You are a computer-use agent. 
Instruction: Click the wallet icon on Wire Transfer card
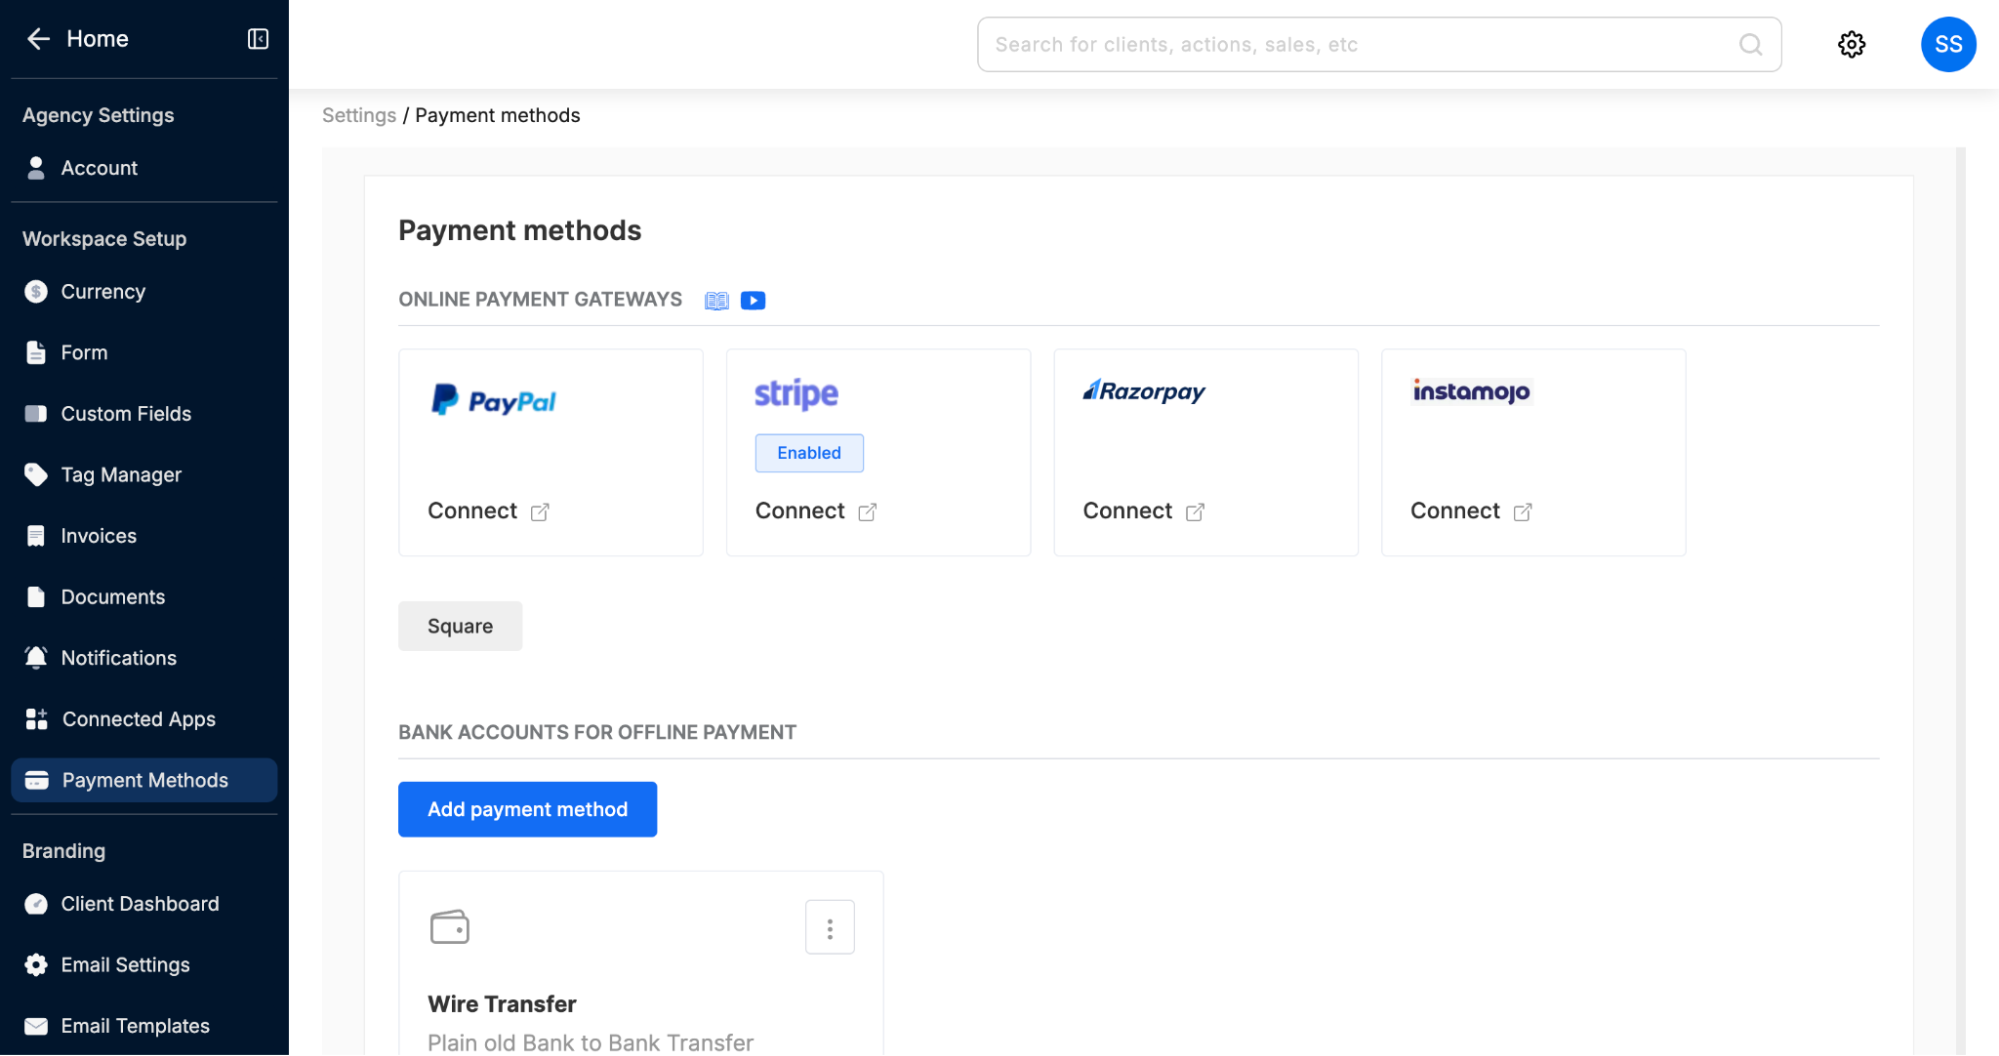click(x=449, y=927)
